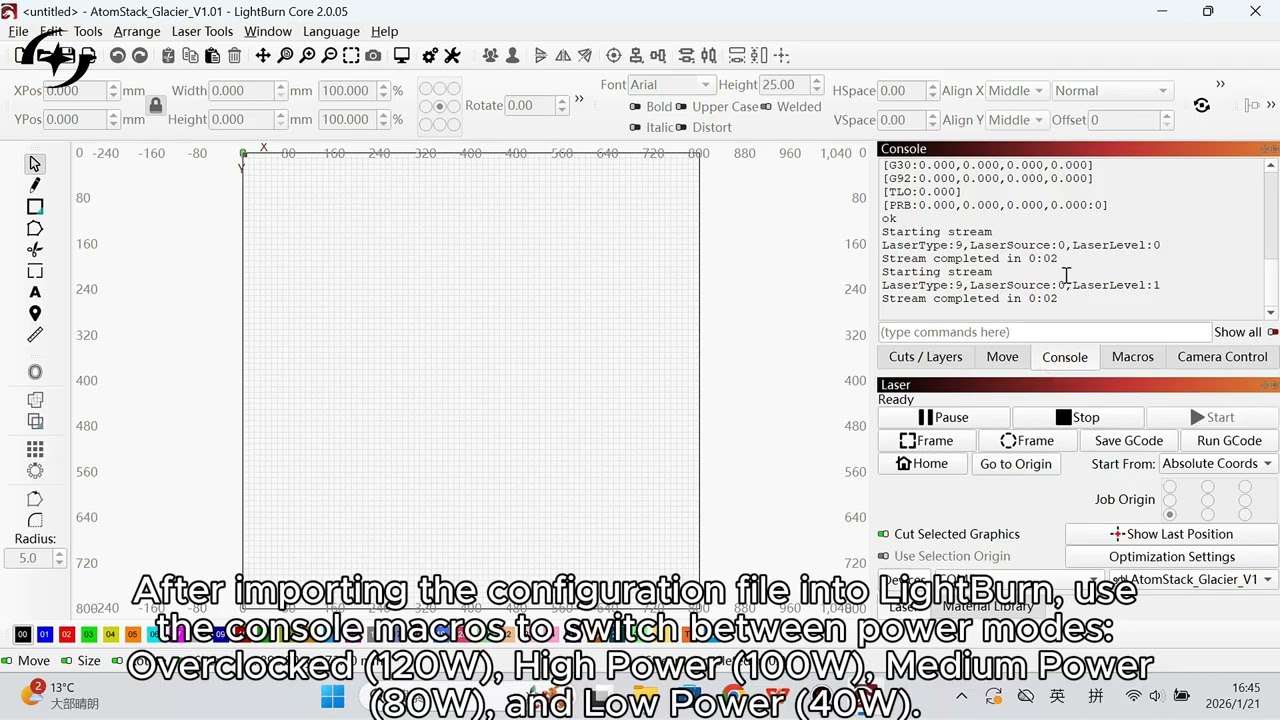
Task: Open the Preview monitor icon
Action: 401,56
